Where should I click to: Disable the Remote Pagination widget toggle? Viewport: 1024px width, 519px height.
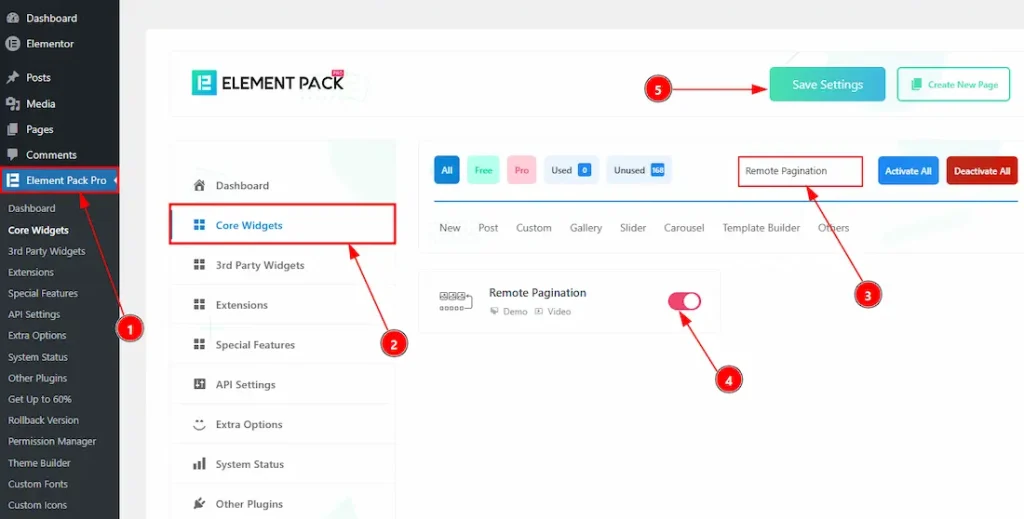tap(684, 301)
